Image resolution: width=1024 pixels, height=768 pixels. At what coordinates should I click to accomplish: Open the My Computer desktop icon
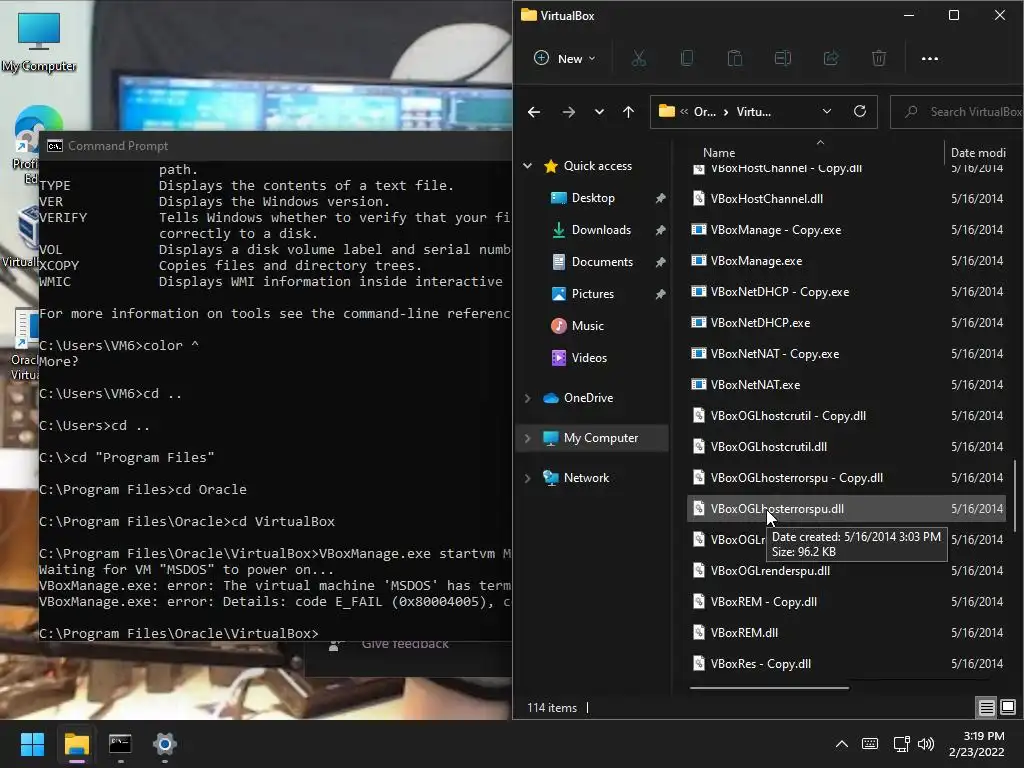point(39,42)
